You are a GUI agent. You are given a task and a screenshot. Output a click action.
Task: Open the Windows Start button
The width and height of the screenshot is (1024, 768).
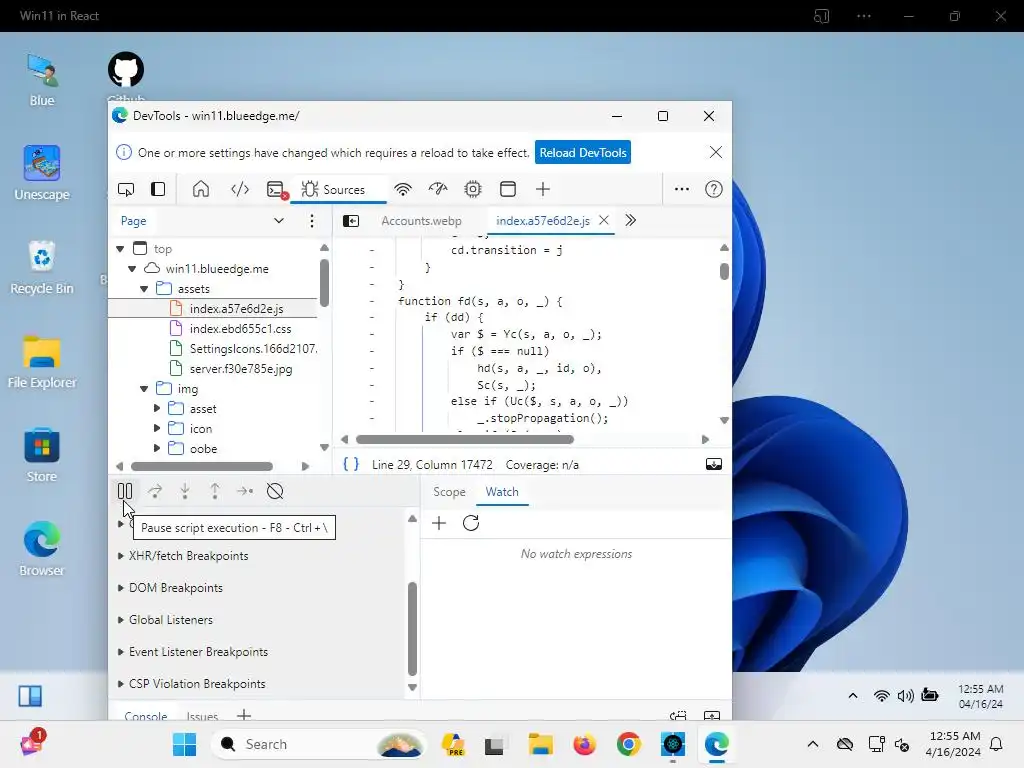184,744
